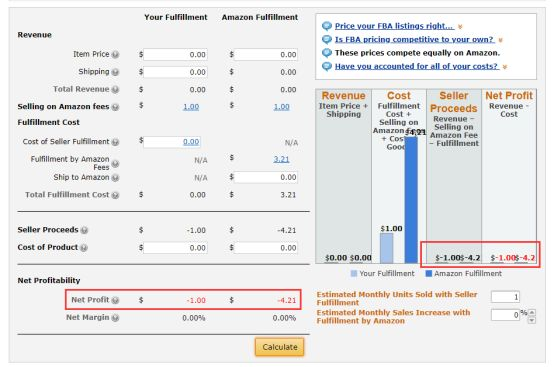Click help icon beside Net Profit

[115, 300]
